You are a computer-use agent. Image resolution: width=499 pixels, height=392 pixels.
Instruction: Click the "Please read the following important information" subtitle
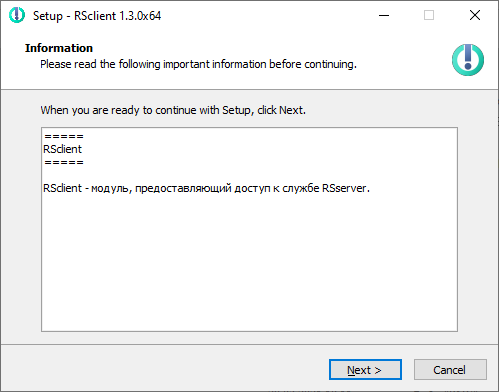198,64
